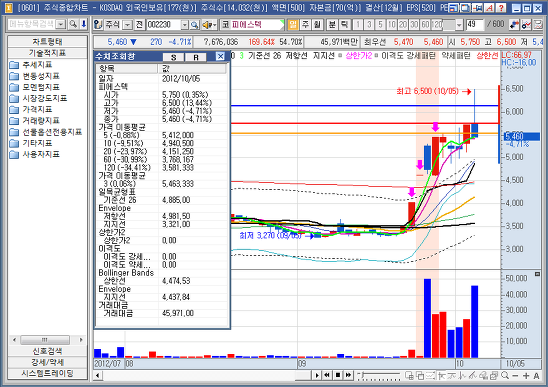The width and height of the screenshot is (548, 387).
Task: Switch to the 차트형태 tab
Action: pyautogui.click(x=48, y=42)
